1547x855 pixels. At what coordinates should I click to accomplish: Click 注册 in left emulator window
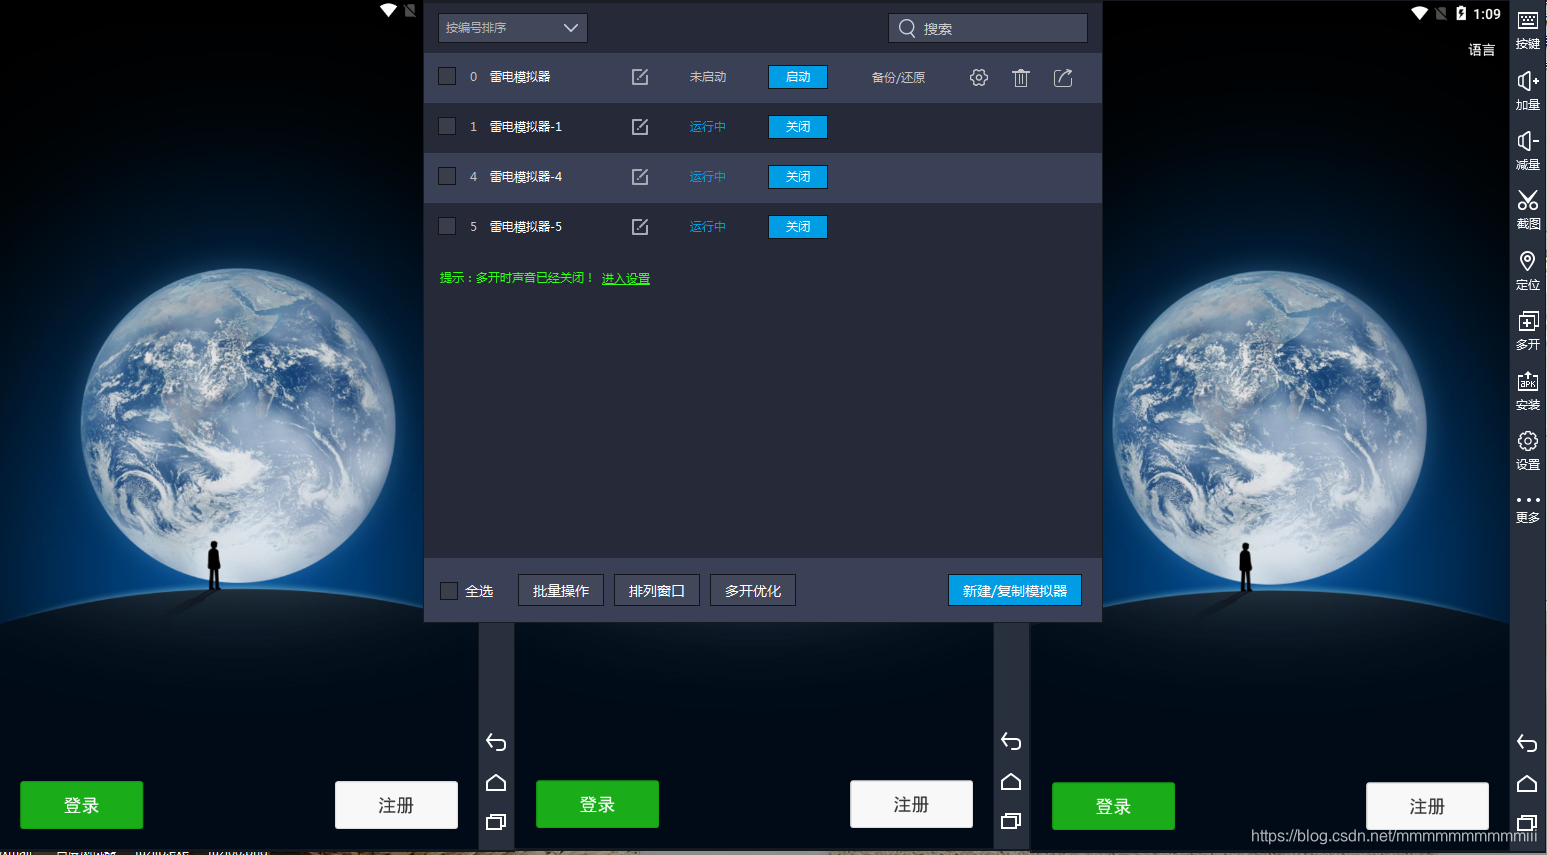coord(396,805)
